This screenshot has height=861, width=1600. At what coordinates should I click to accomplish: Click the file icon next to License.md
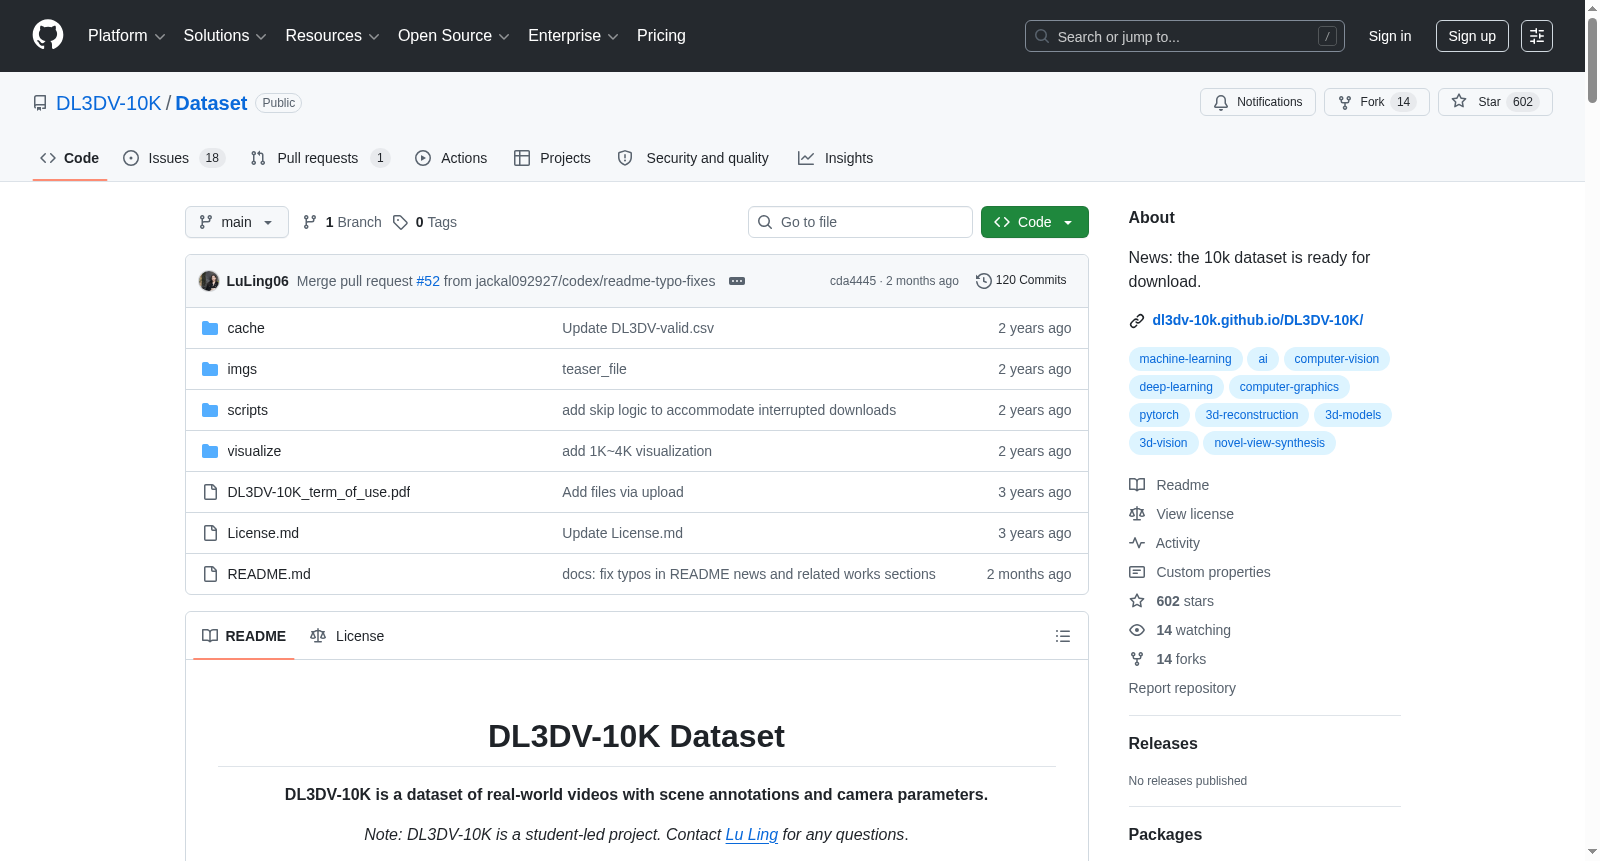(x=210, y=533)
